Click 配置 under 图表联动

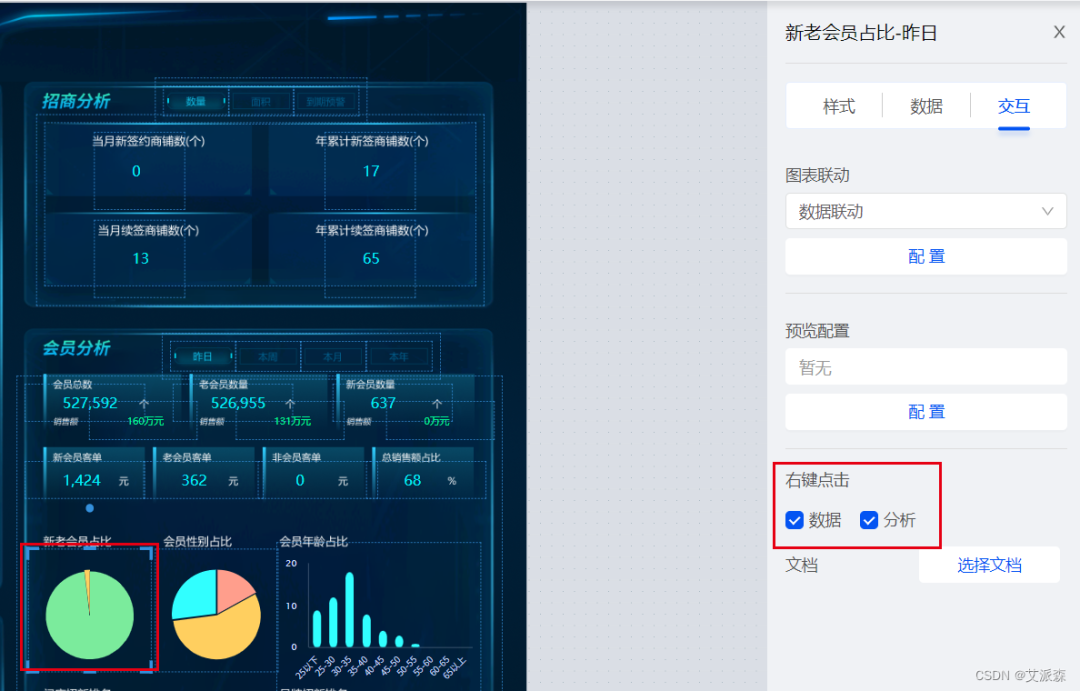click(925, 256)
